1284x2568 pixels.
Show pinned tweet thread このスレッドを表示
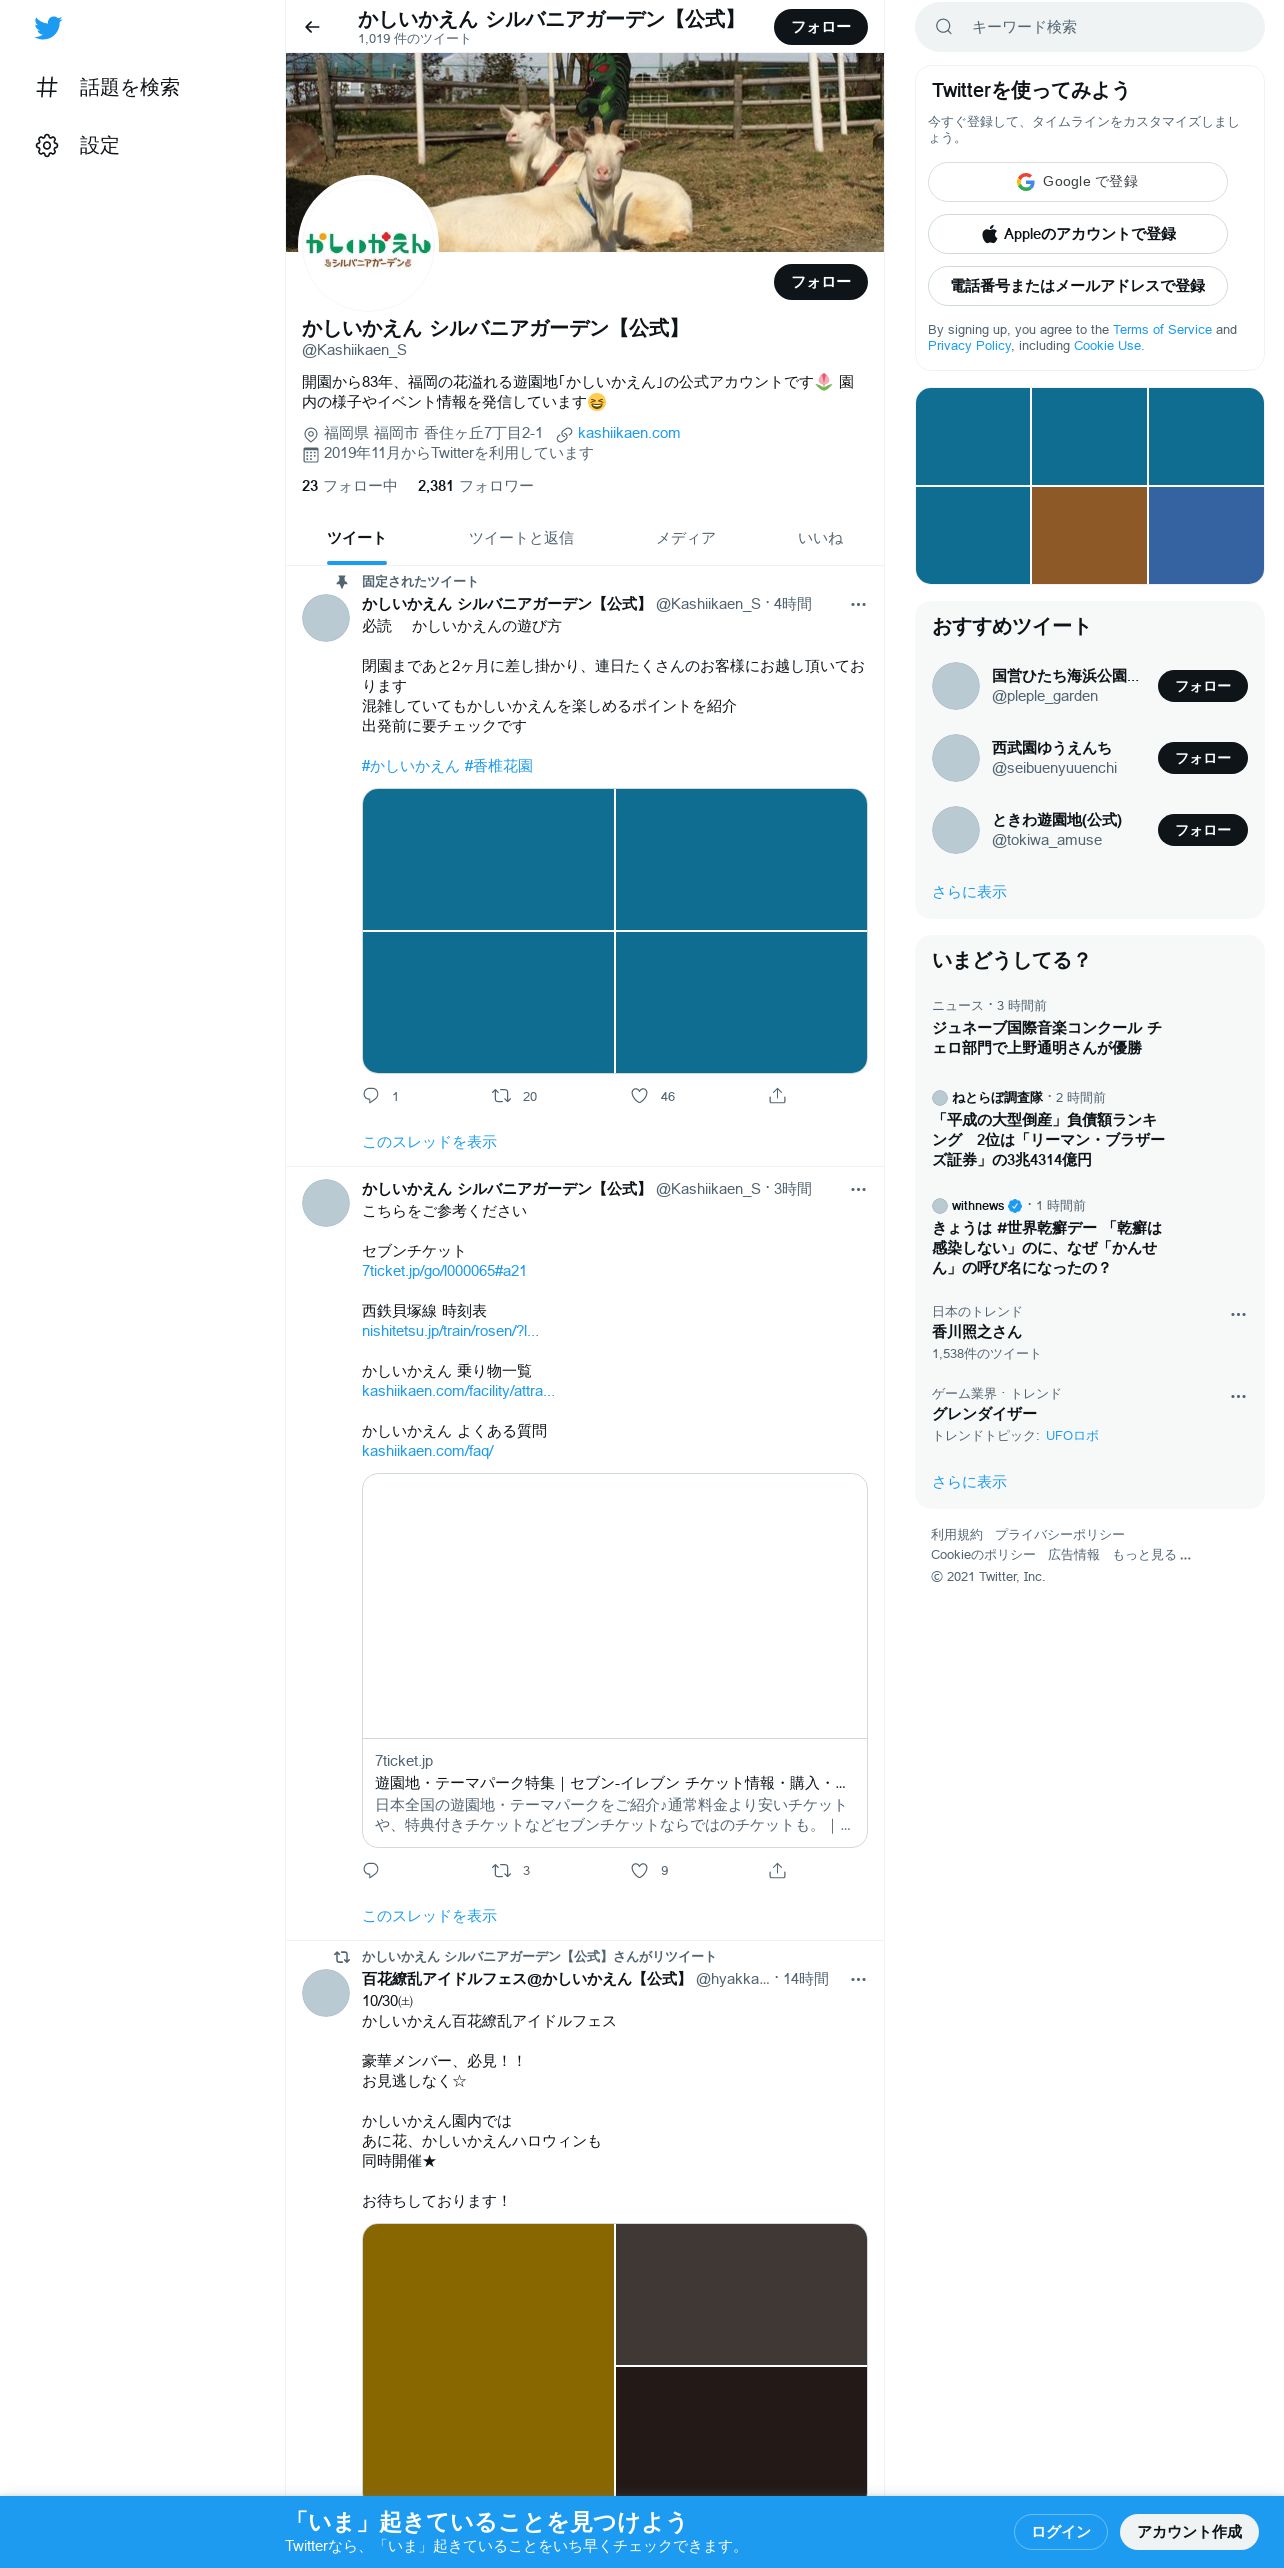(429, 1142)
